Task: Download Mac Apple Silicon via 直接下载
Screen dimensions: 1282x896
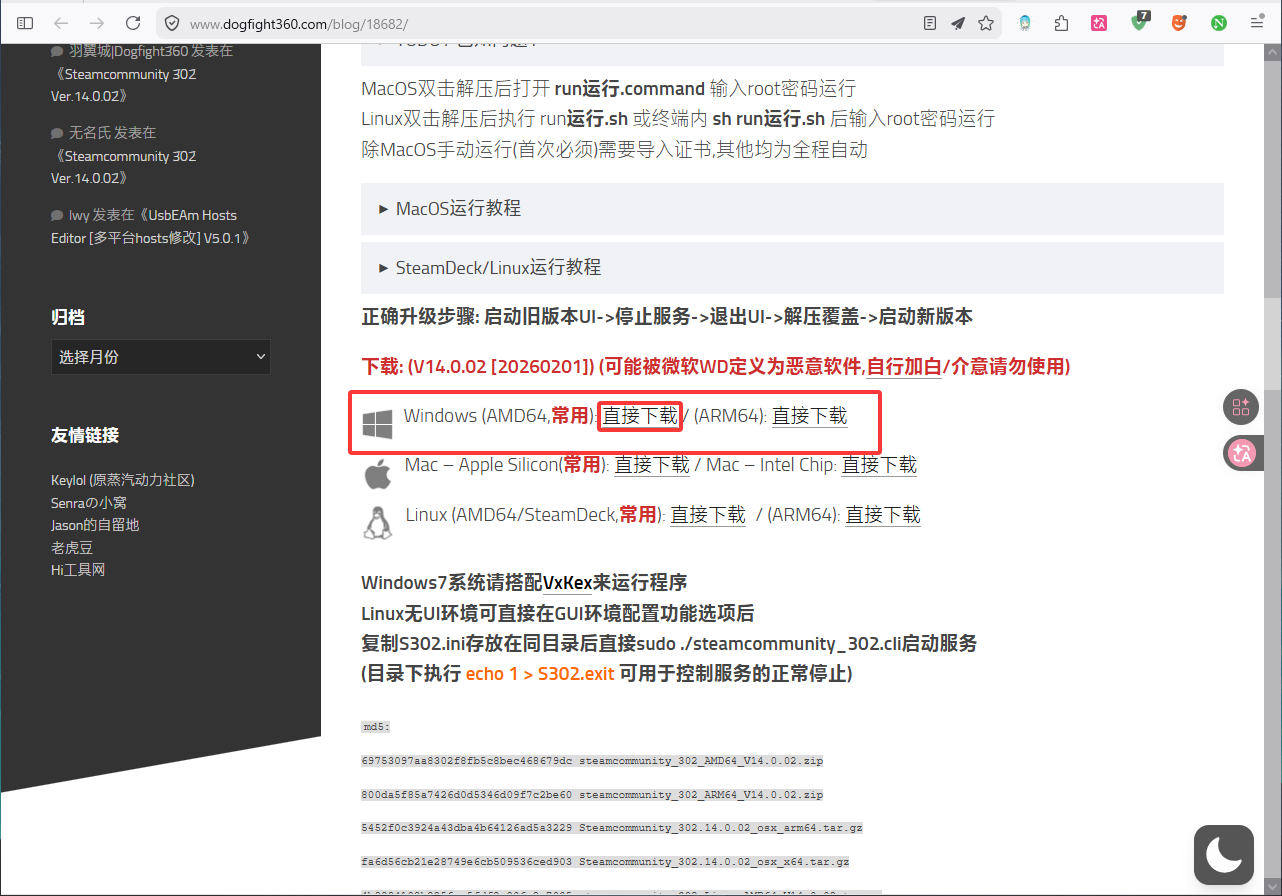Action: click(x=652, y=464)
